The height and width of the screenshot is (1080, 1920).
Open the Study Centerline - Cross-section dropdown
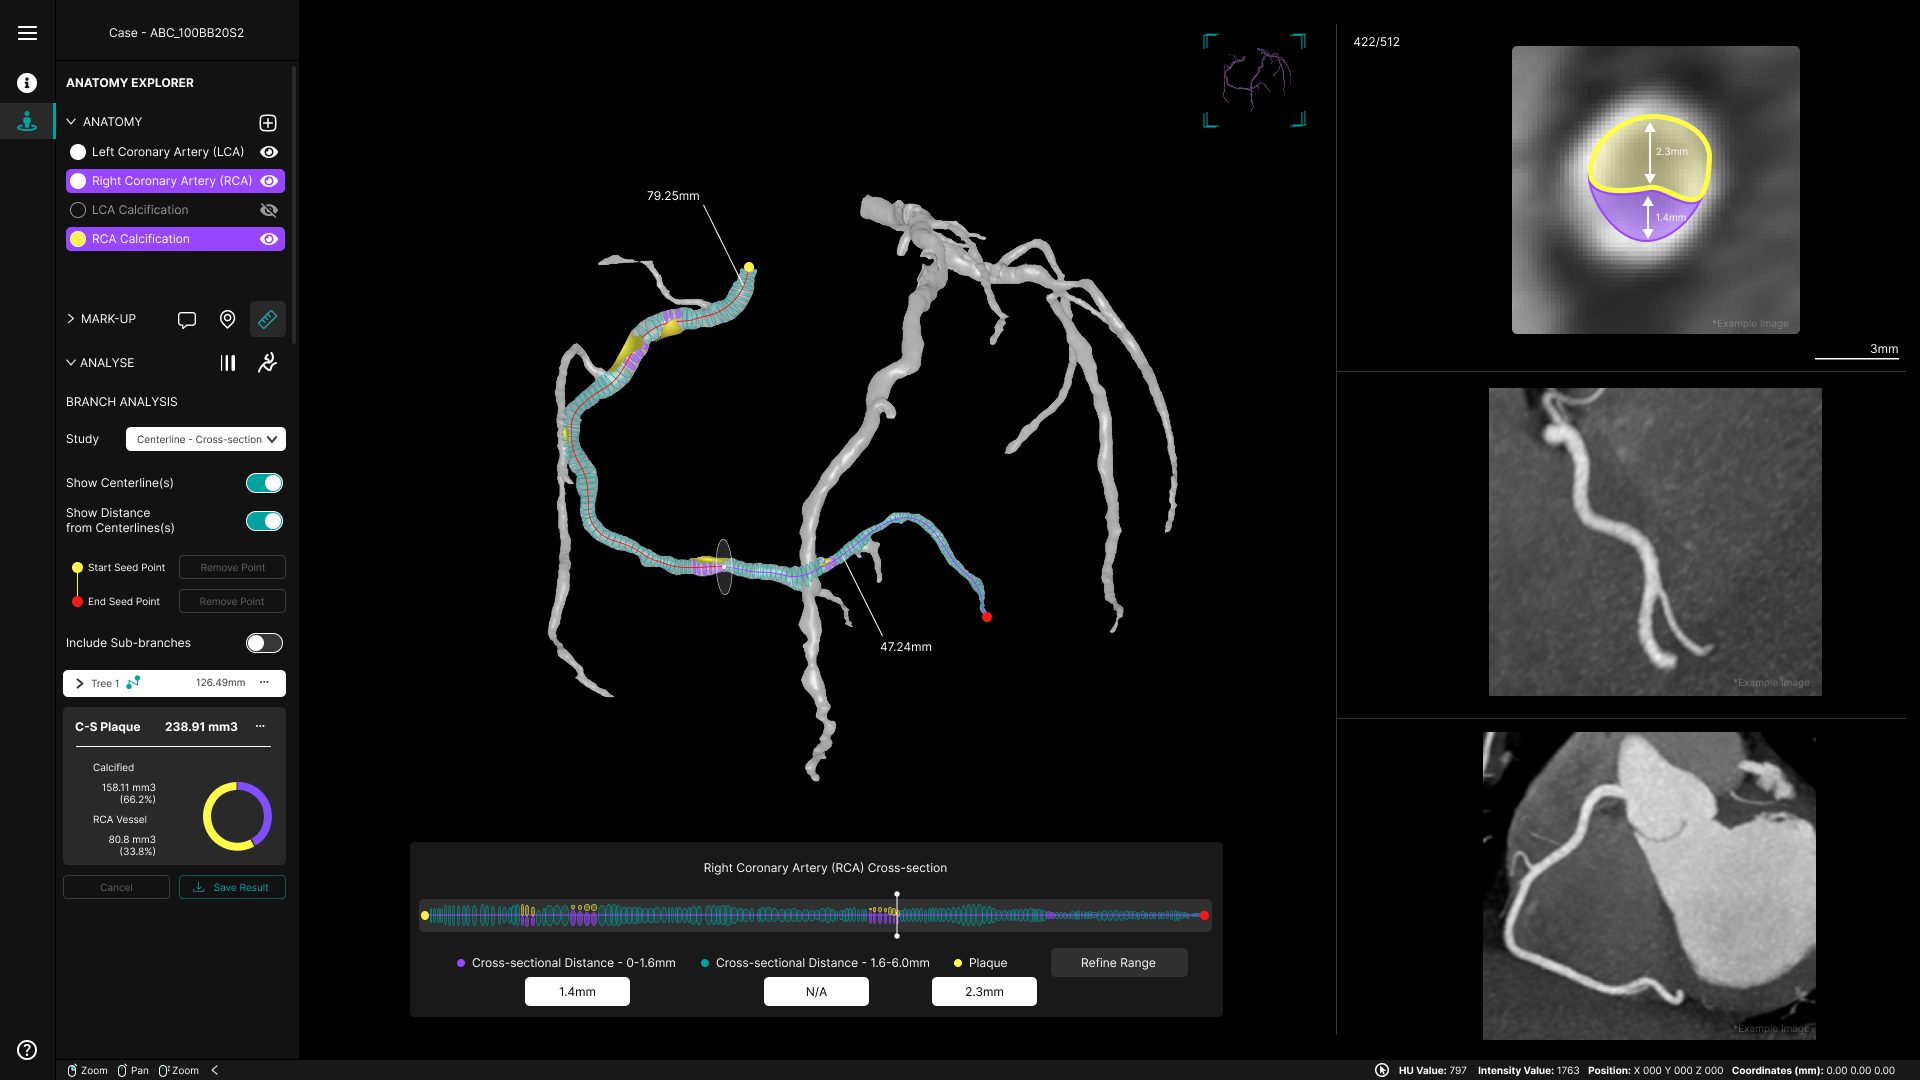click(x=205, y=439)
